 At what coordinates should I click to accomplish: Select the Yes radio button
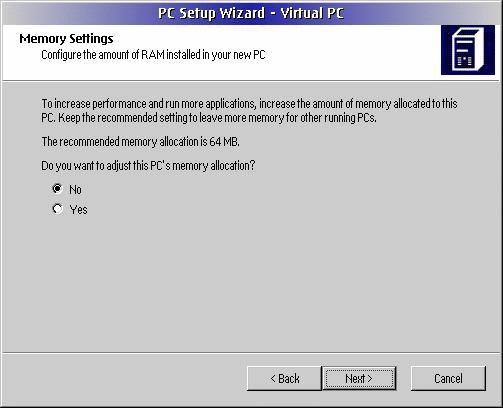[x=57, y=209]
